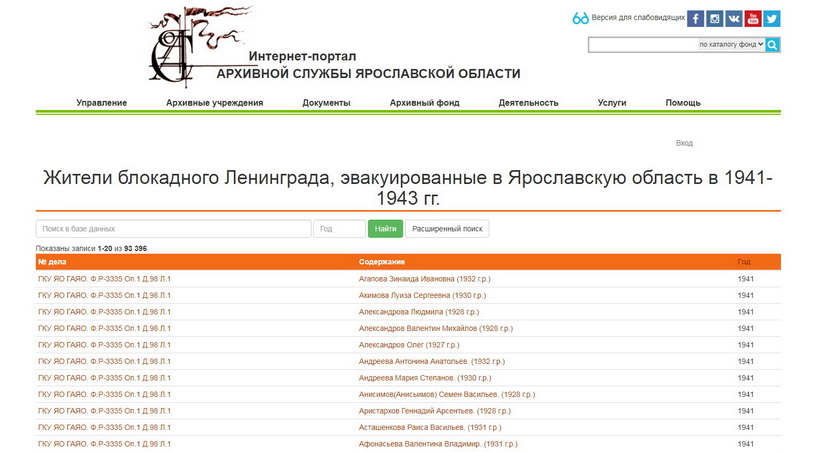Click the 'Вход' login link
Image resolution: width=827 pixels, height=452 pixels.
pyautogui.click(x=684, y=143)
